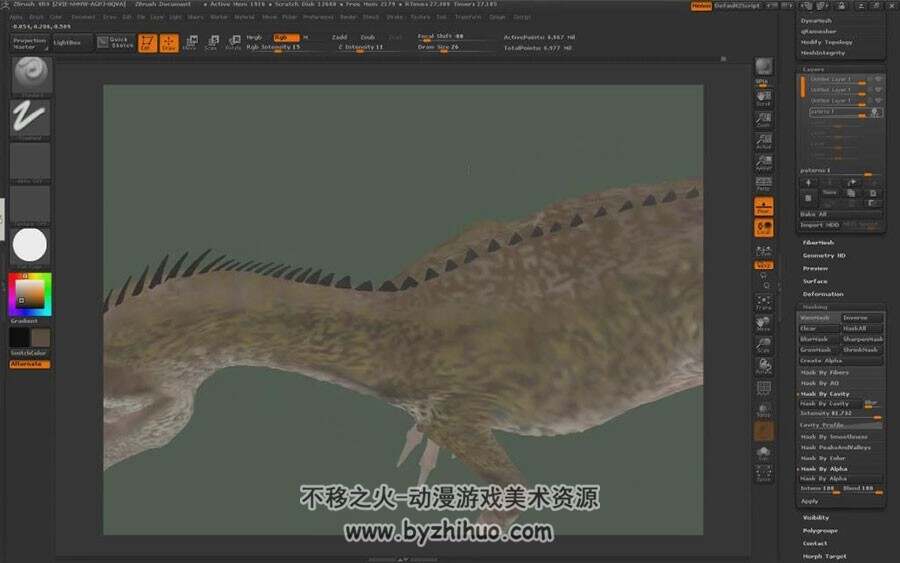Click the Move view icon in right shelf
900x563 pixels.
763,324
